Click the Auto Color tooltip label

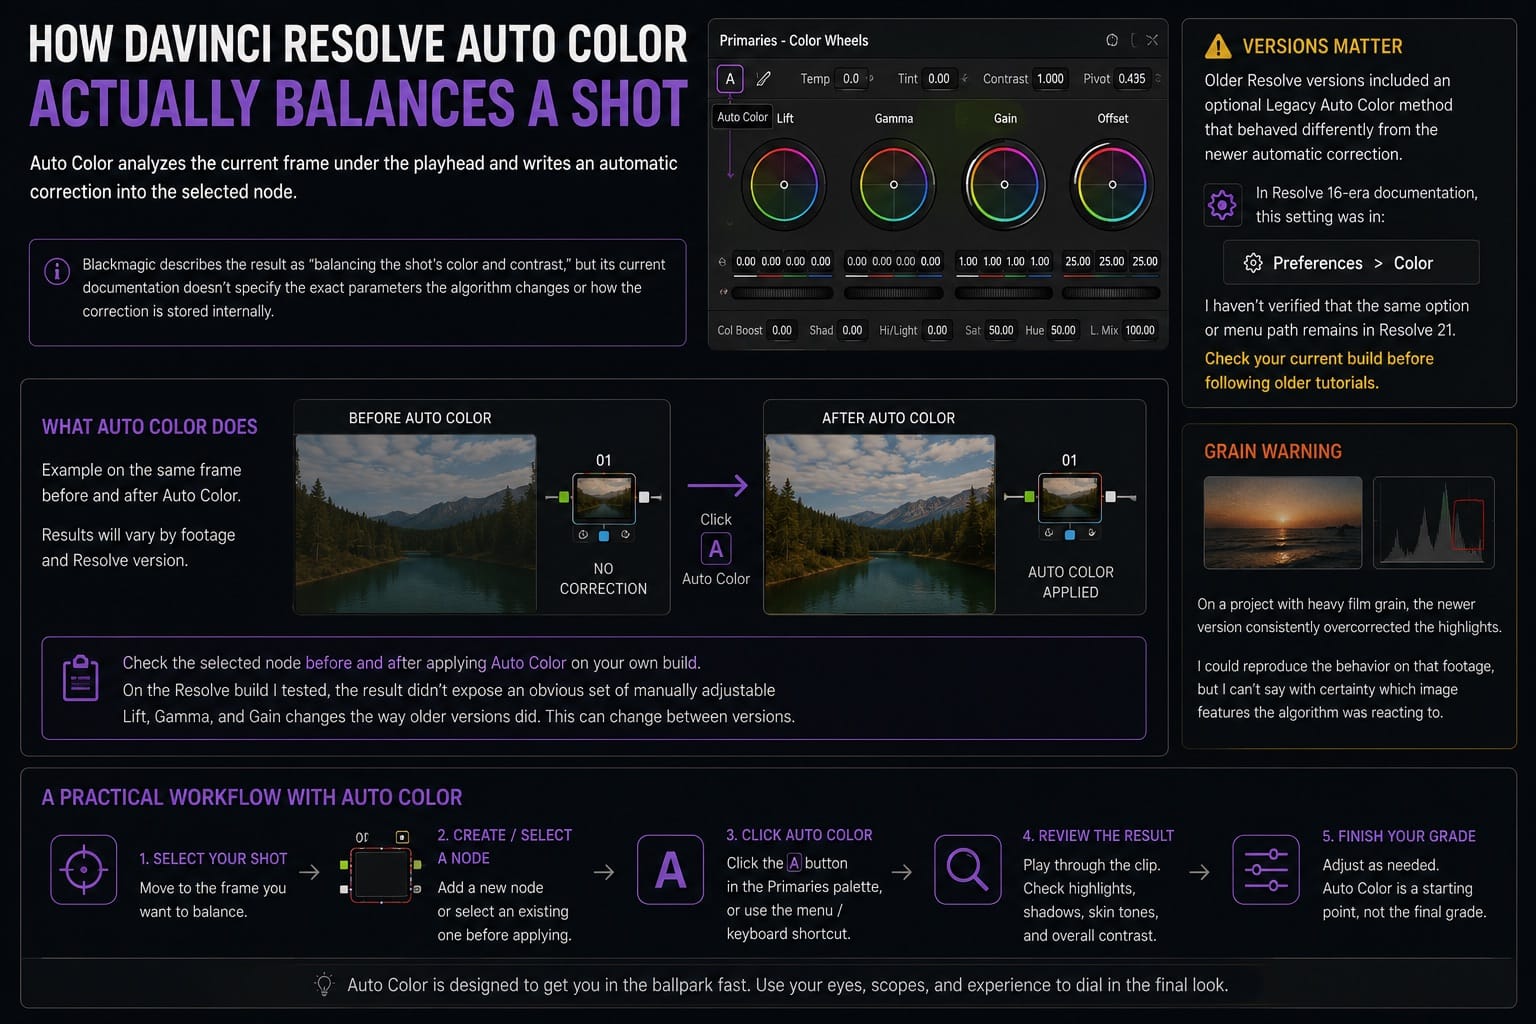coord(742,117)
